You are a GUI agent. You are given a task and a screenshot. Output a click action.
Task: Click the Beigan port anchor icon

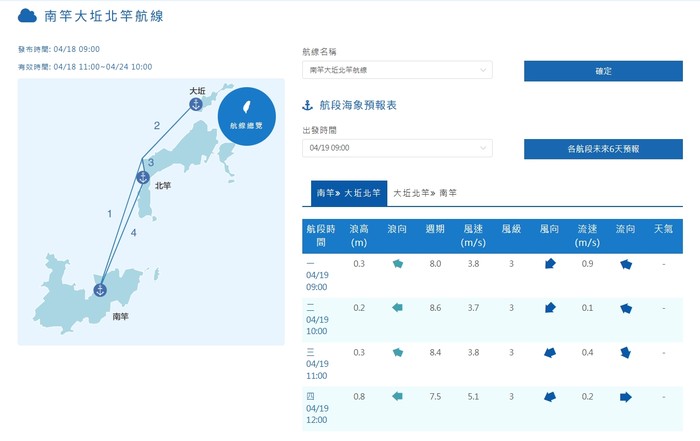[x=143, y=178]
